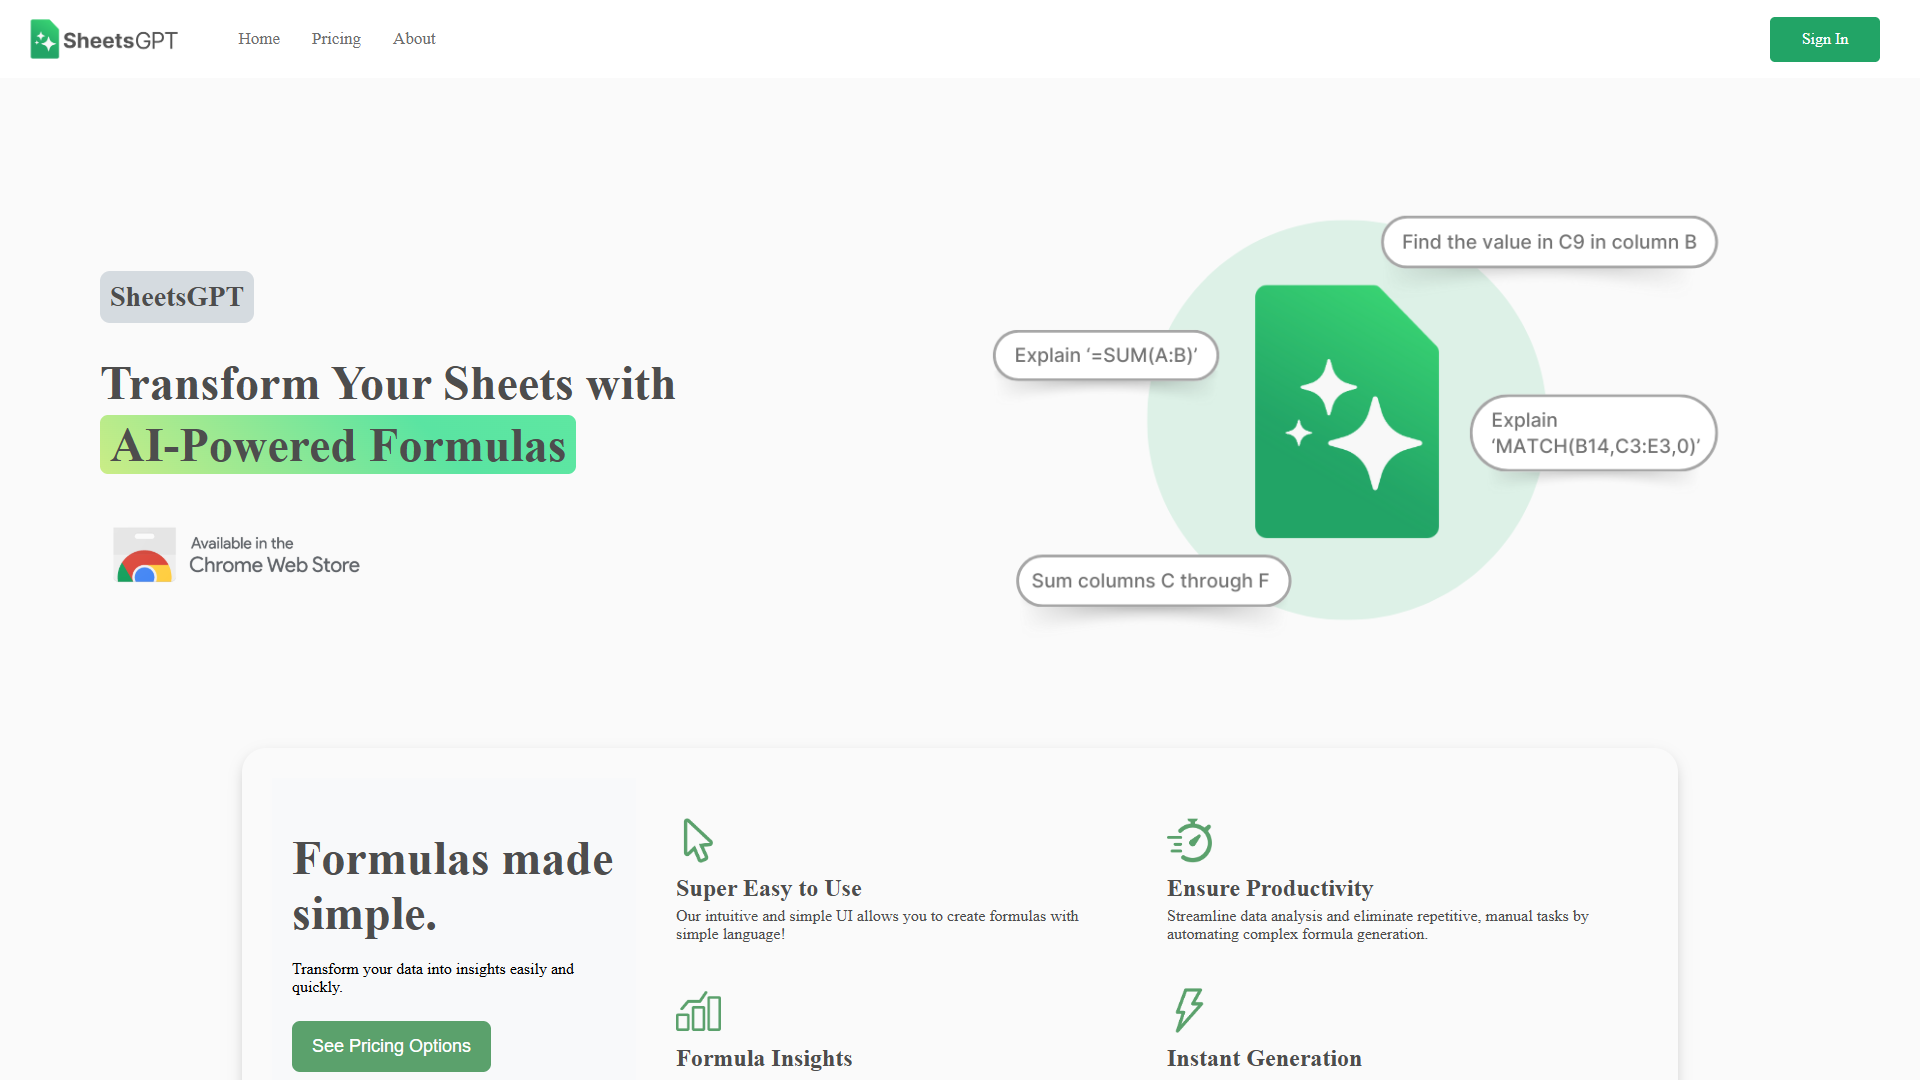Click the 'Formulas made simple.' heading

click(453, 886)
